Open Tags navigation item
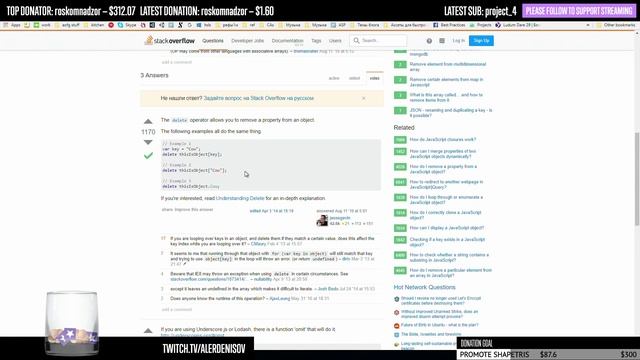Image resolution: width=640 pixels, height=360 pixels. click(x=316, y=41)
